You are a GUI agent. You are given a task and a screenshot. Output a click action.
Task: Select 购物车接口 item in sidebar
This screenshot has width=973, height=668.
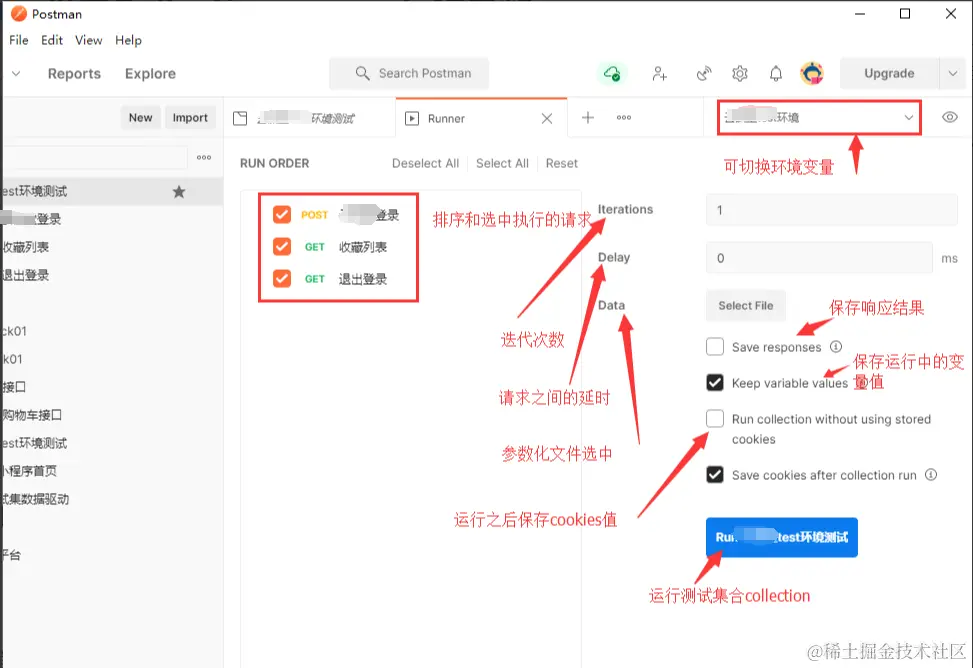(x=112, y=415)
